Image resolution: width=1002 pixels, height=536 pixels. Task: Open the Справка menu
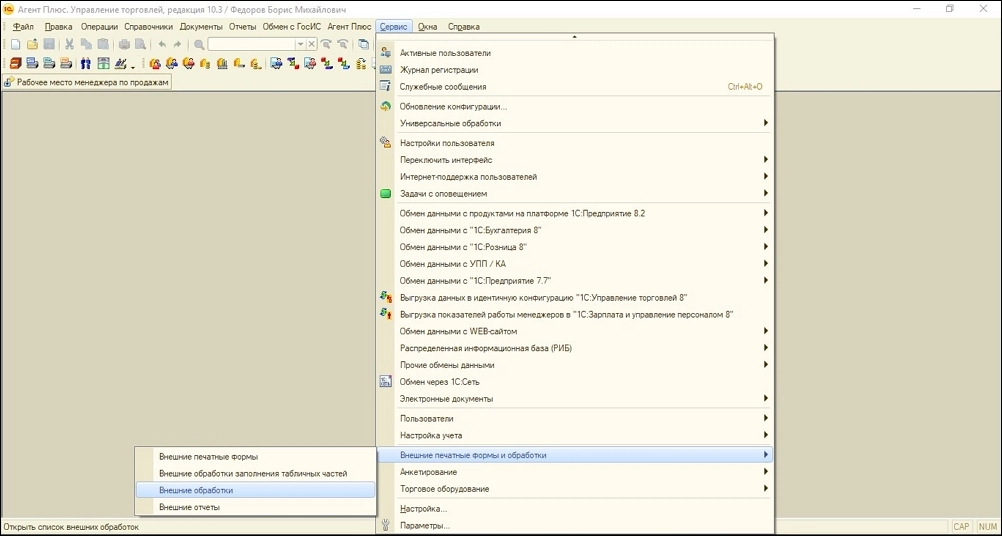pyautogui.click(x=463, y=27)
